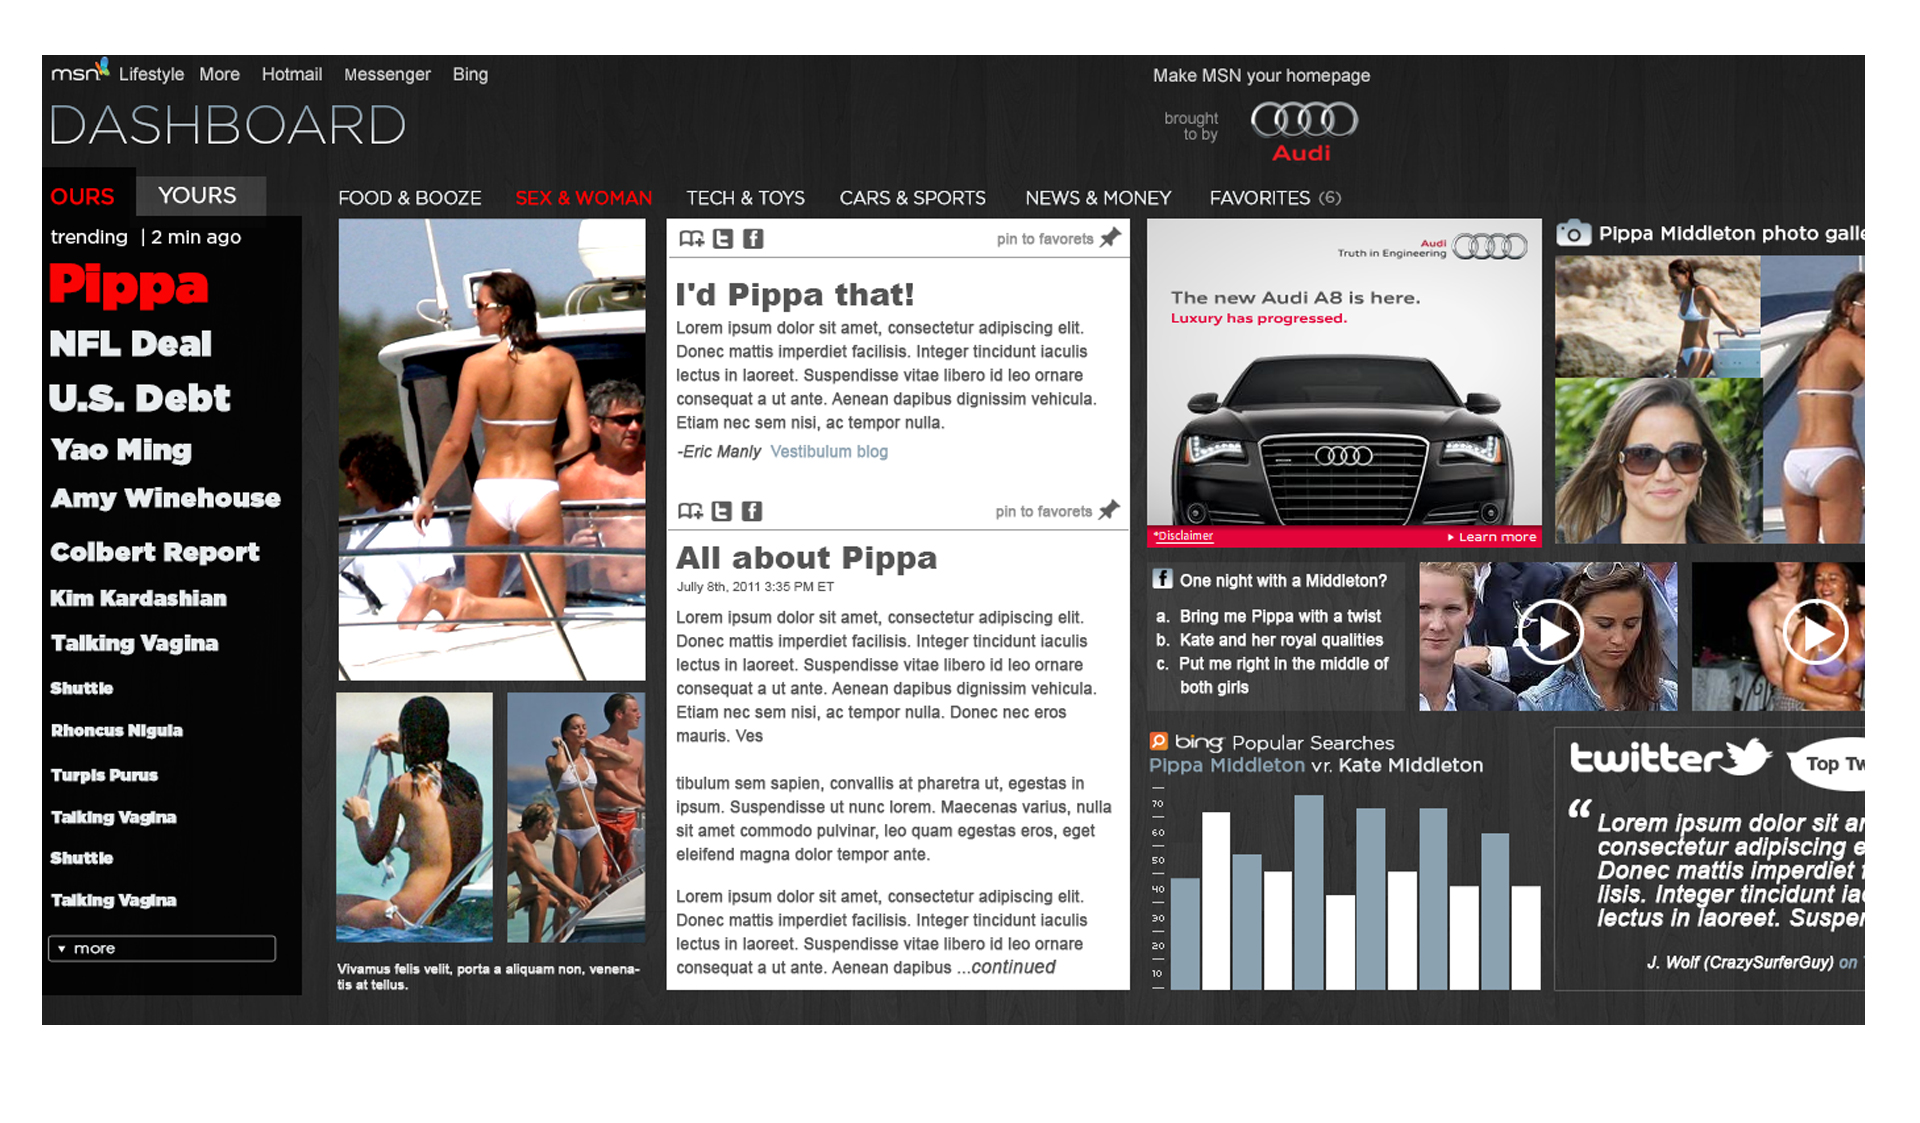Open small photo of group on boat
The image size is (1920, 1123).
tap(576, 817)
